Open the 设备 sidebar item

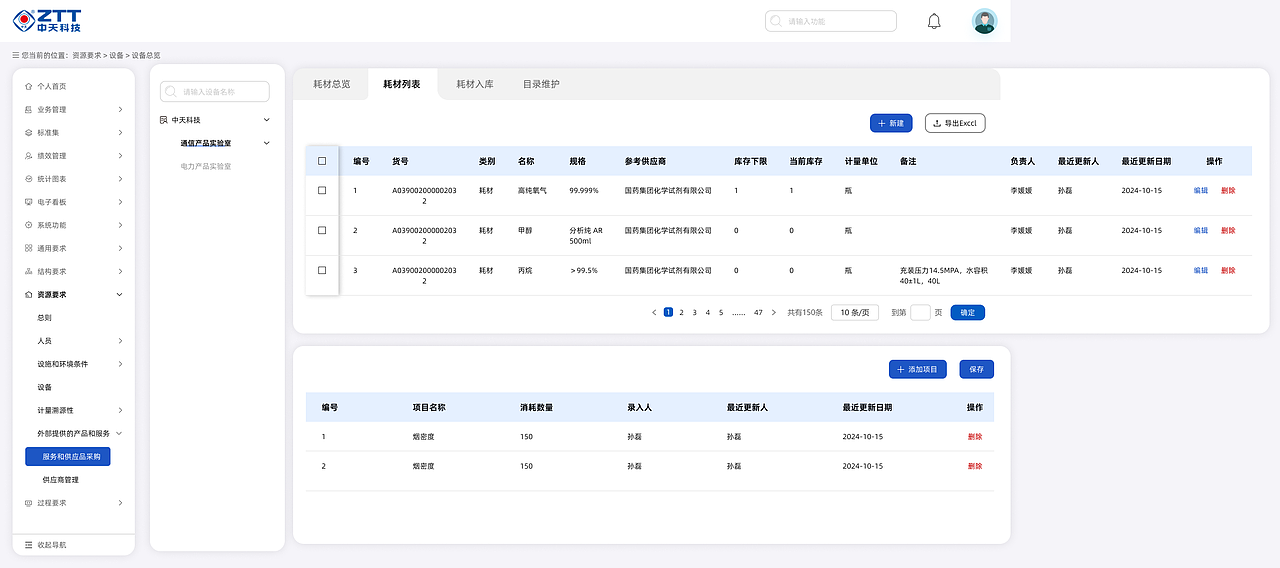[45, 387]
